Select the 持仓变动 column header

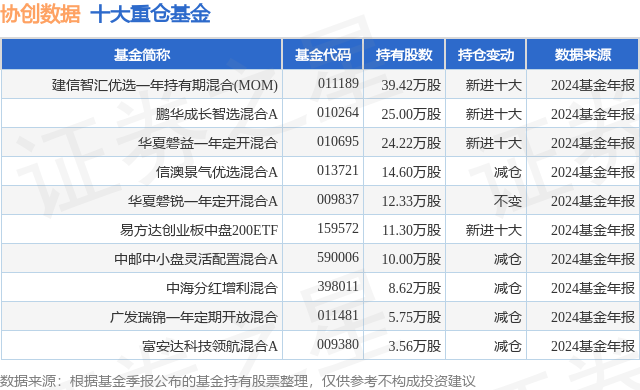(x=486, y=55)
